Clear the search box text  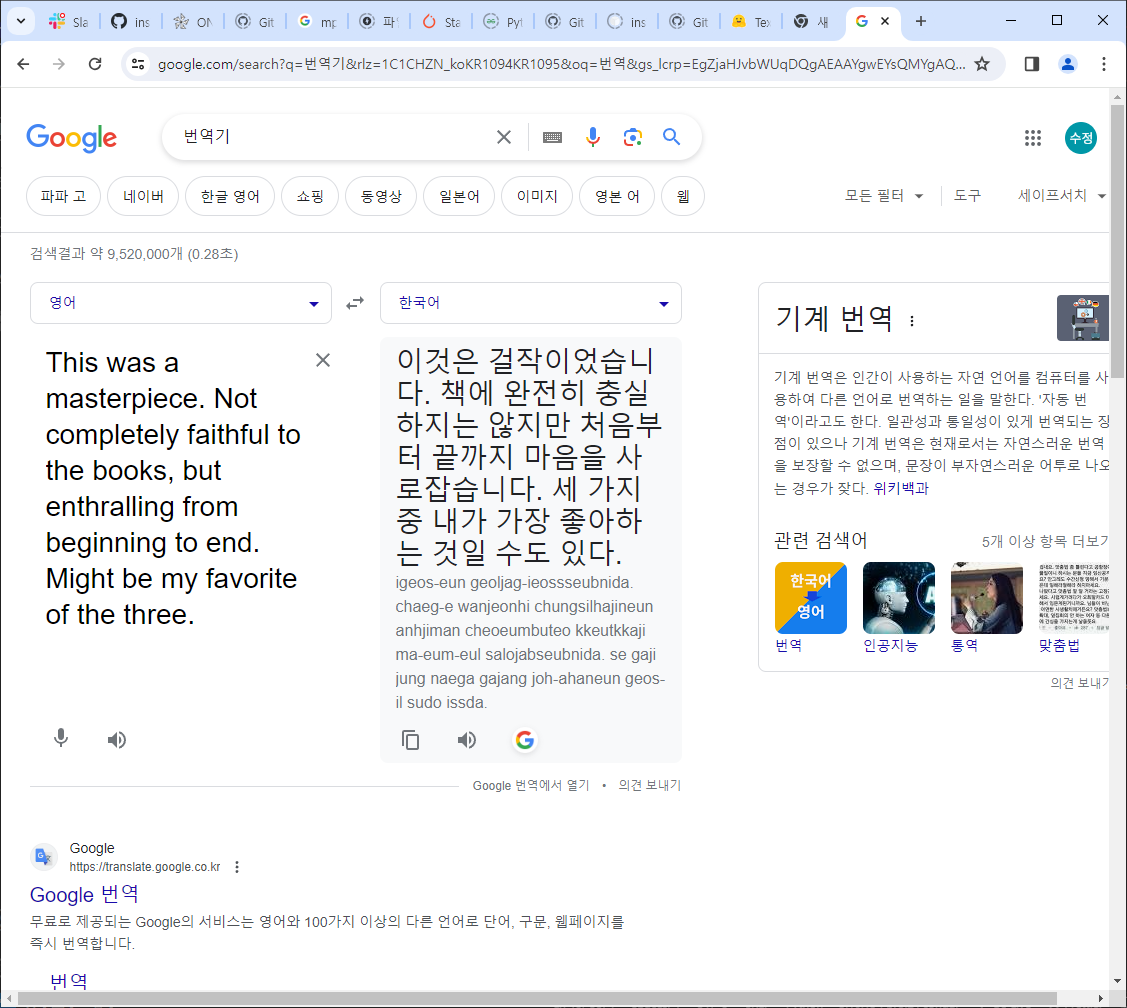click(504, 137)
